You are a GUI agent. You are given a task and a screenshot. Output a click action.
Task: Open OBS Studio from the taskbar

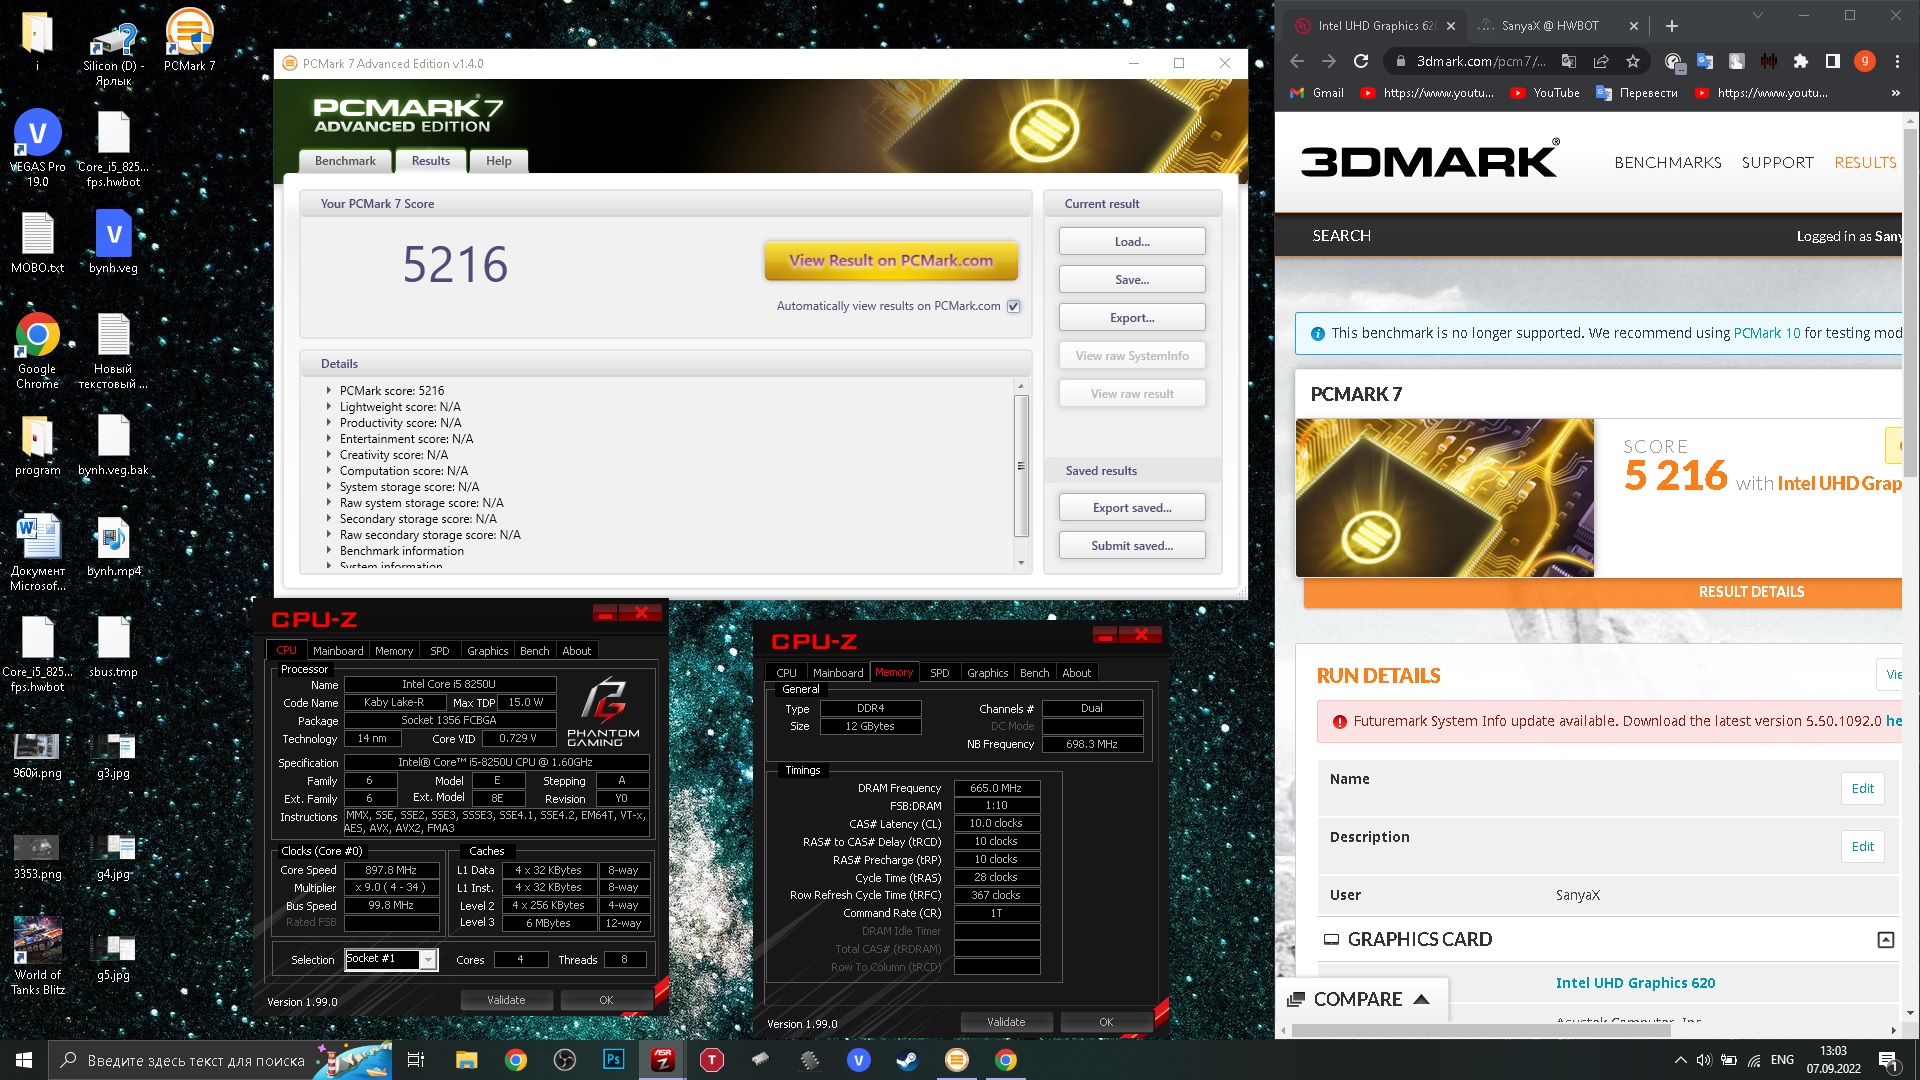[x=565, y=1060]
